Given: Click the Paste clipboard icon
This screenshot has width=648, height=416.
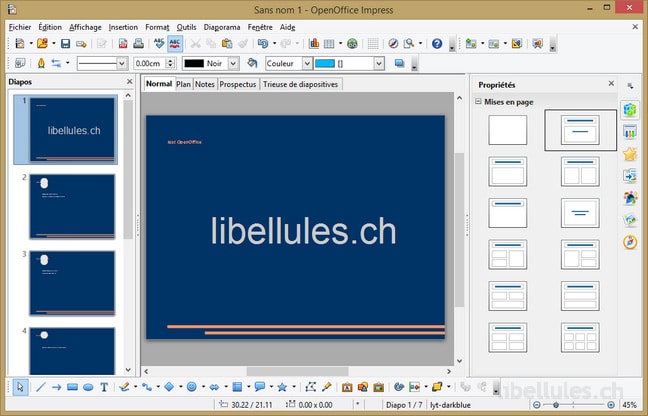Looking at the screenshot, I should (x=226, y=43).
